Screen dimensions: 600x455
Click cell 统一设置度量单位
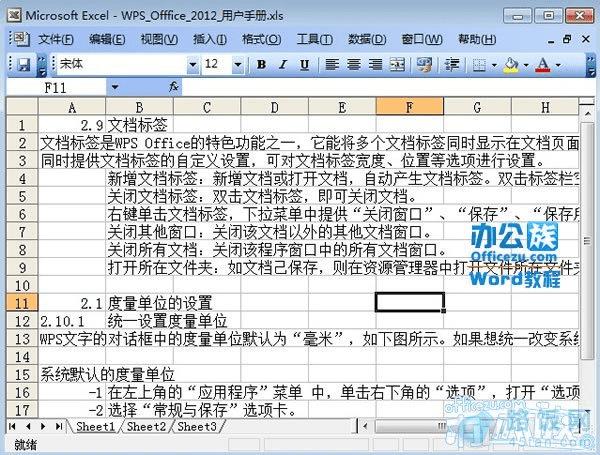[139, 321]
